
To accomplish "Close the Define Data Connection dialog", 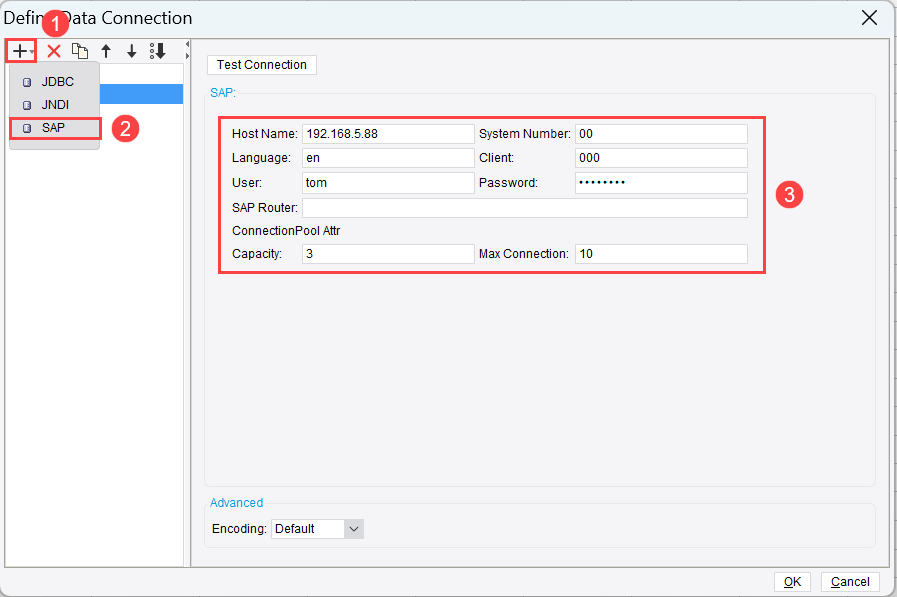I will point(869,18).
